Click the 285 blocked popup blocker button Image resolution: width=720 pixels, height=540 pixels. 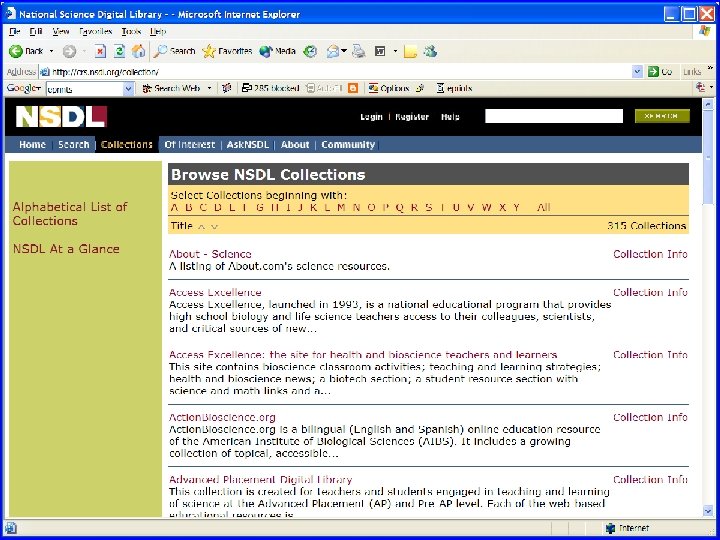click(270, 88)
